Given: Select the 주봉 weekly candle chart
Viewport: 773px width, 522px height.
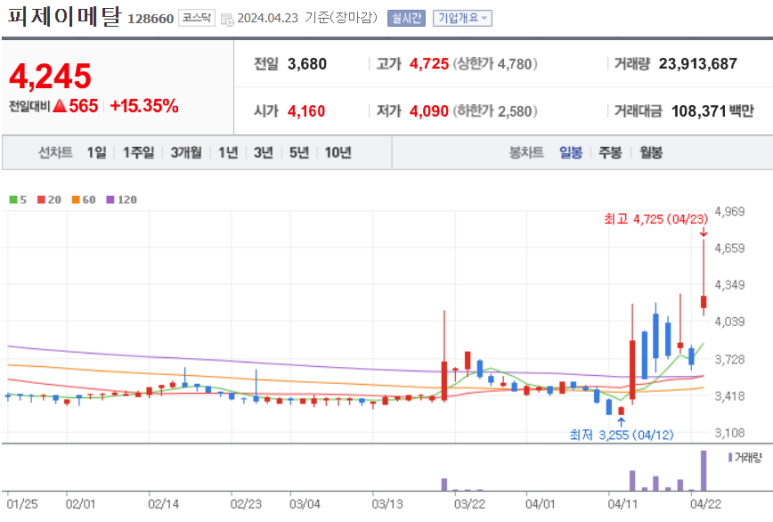Looking at the screenshot, I should tap(610, 152).
